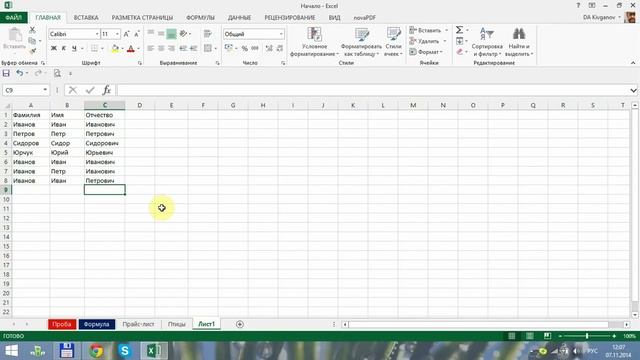This screenshot has width=640, height=360.
Task: Open print preview from quick access toolbar
Action: (57, 73)
